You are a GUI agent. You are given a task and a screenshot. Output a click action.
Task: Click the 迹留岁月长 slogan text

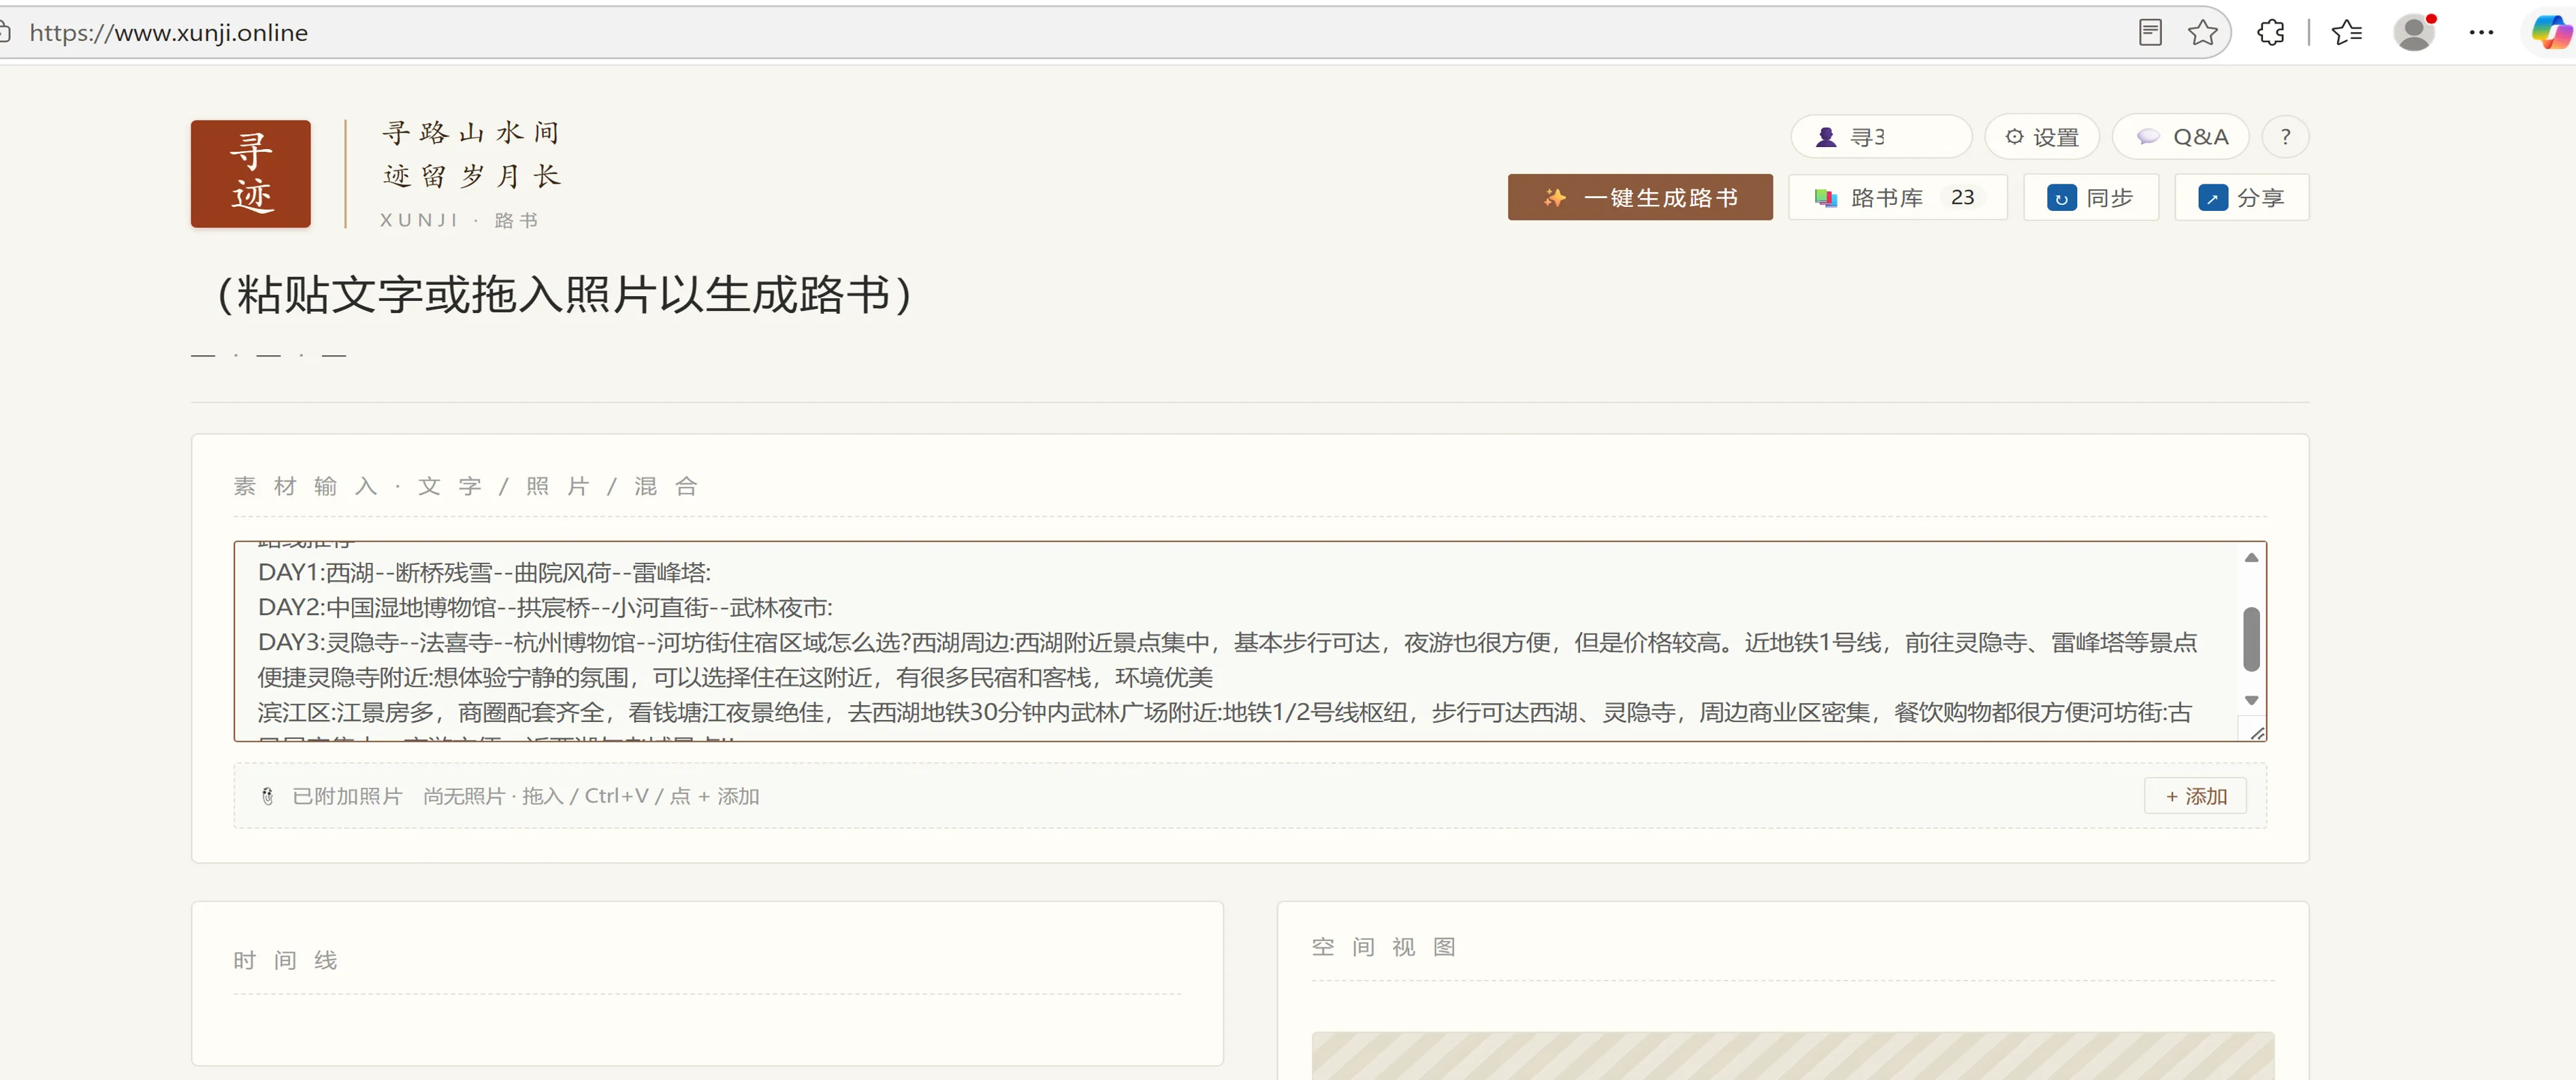coord(471,176)
